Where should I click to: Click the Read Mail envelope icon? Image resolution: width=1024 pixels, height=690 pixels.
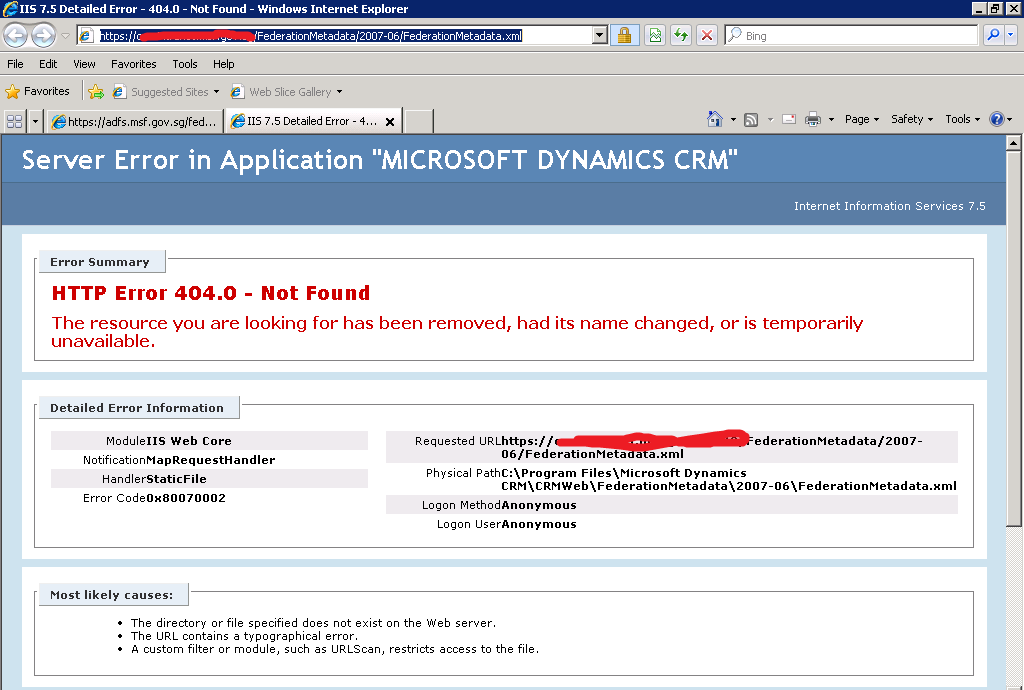(x=789, y=119)
